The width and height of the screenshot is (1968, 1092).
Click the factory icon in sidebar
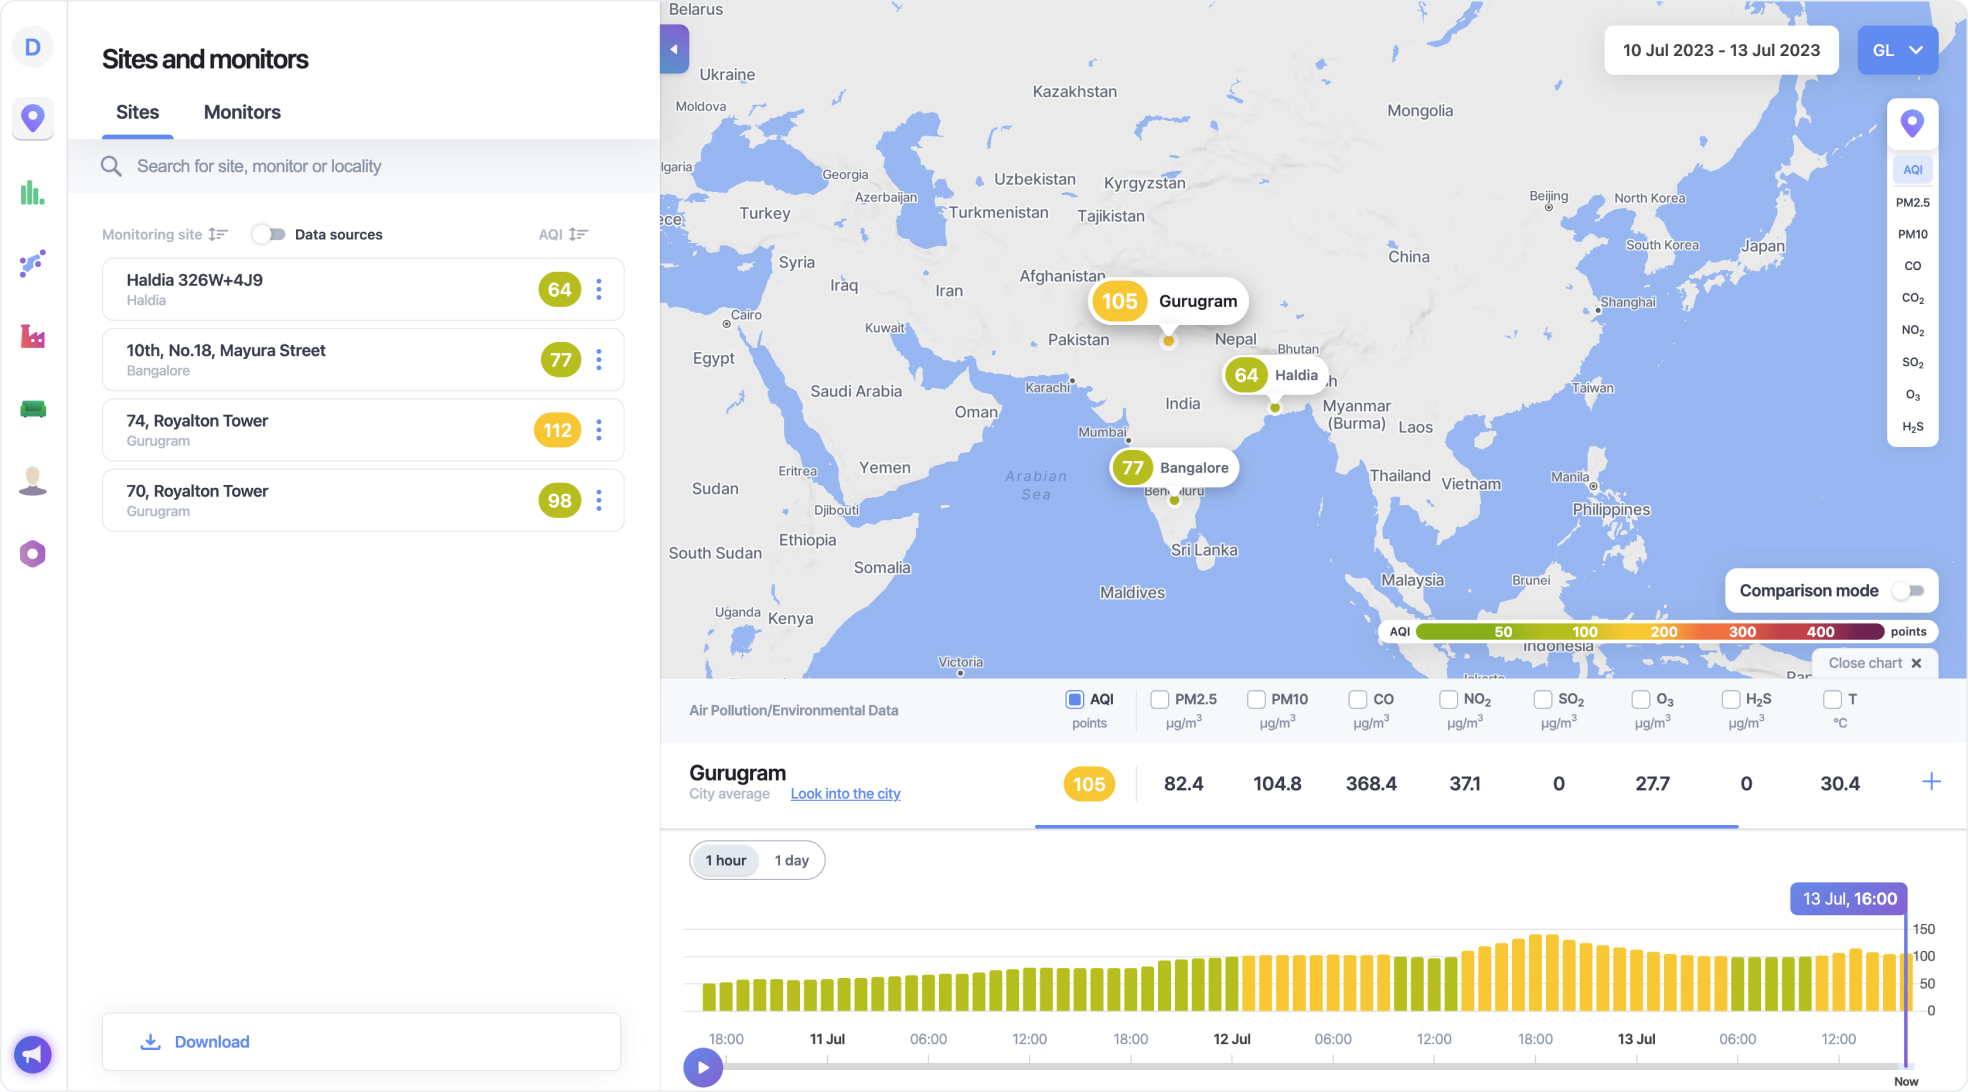33,336
